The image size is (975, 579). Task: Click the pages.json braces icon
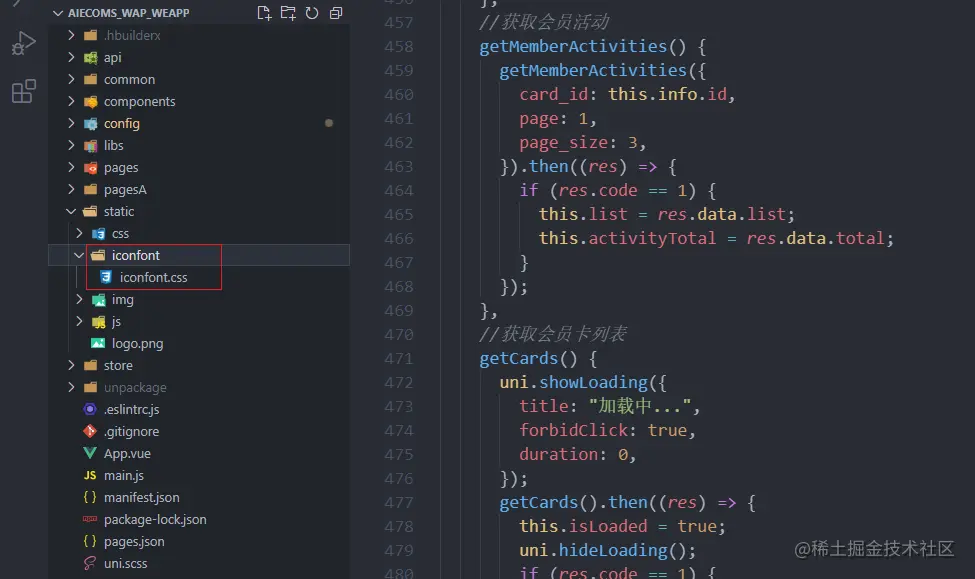pyautogui.click(x=90, y=541)
